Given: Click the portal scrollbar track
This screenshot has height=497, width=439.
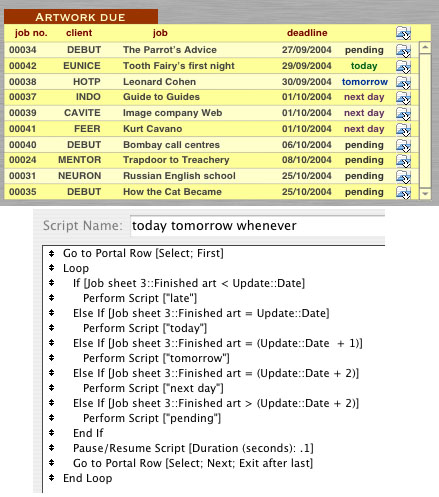Looking at the screenshot, I should point(425,121).
